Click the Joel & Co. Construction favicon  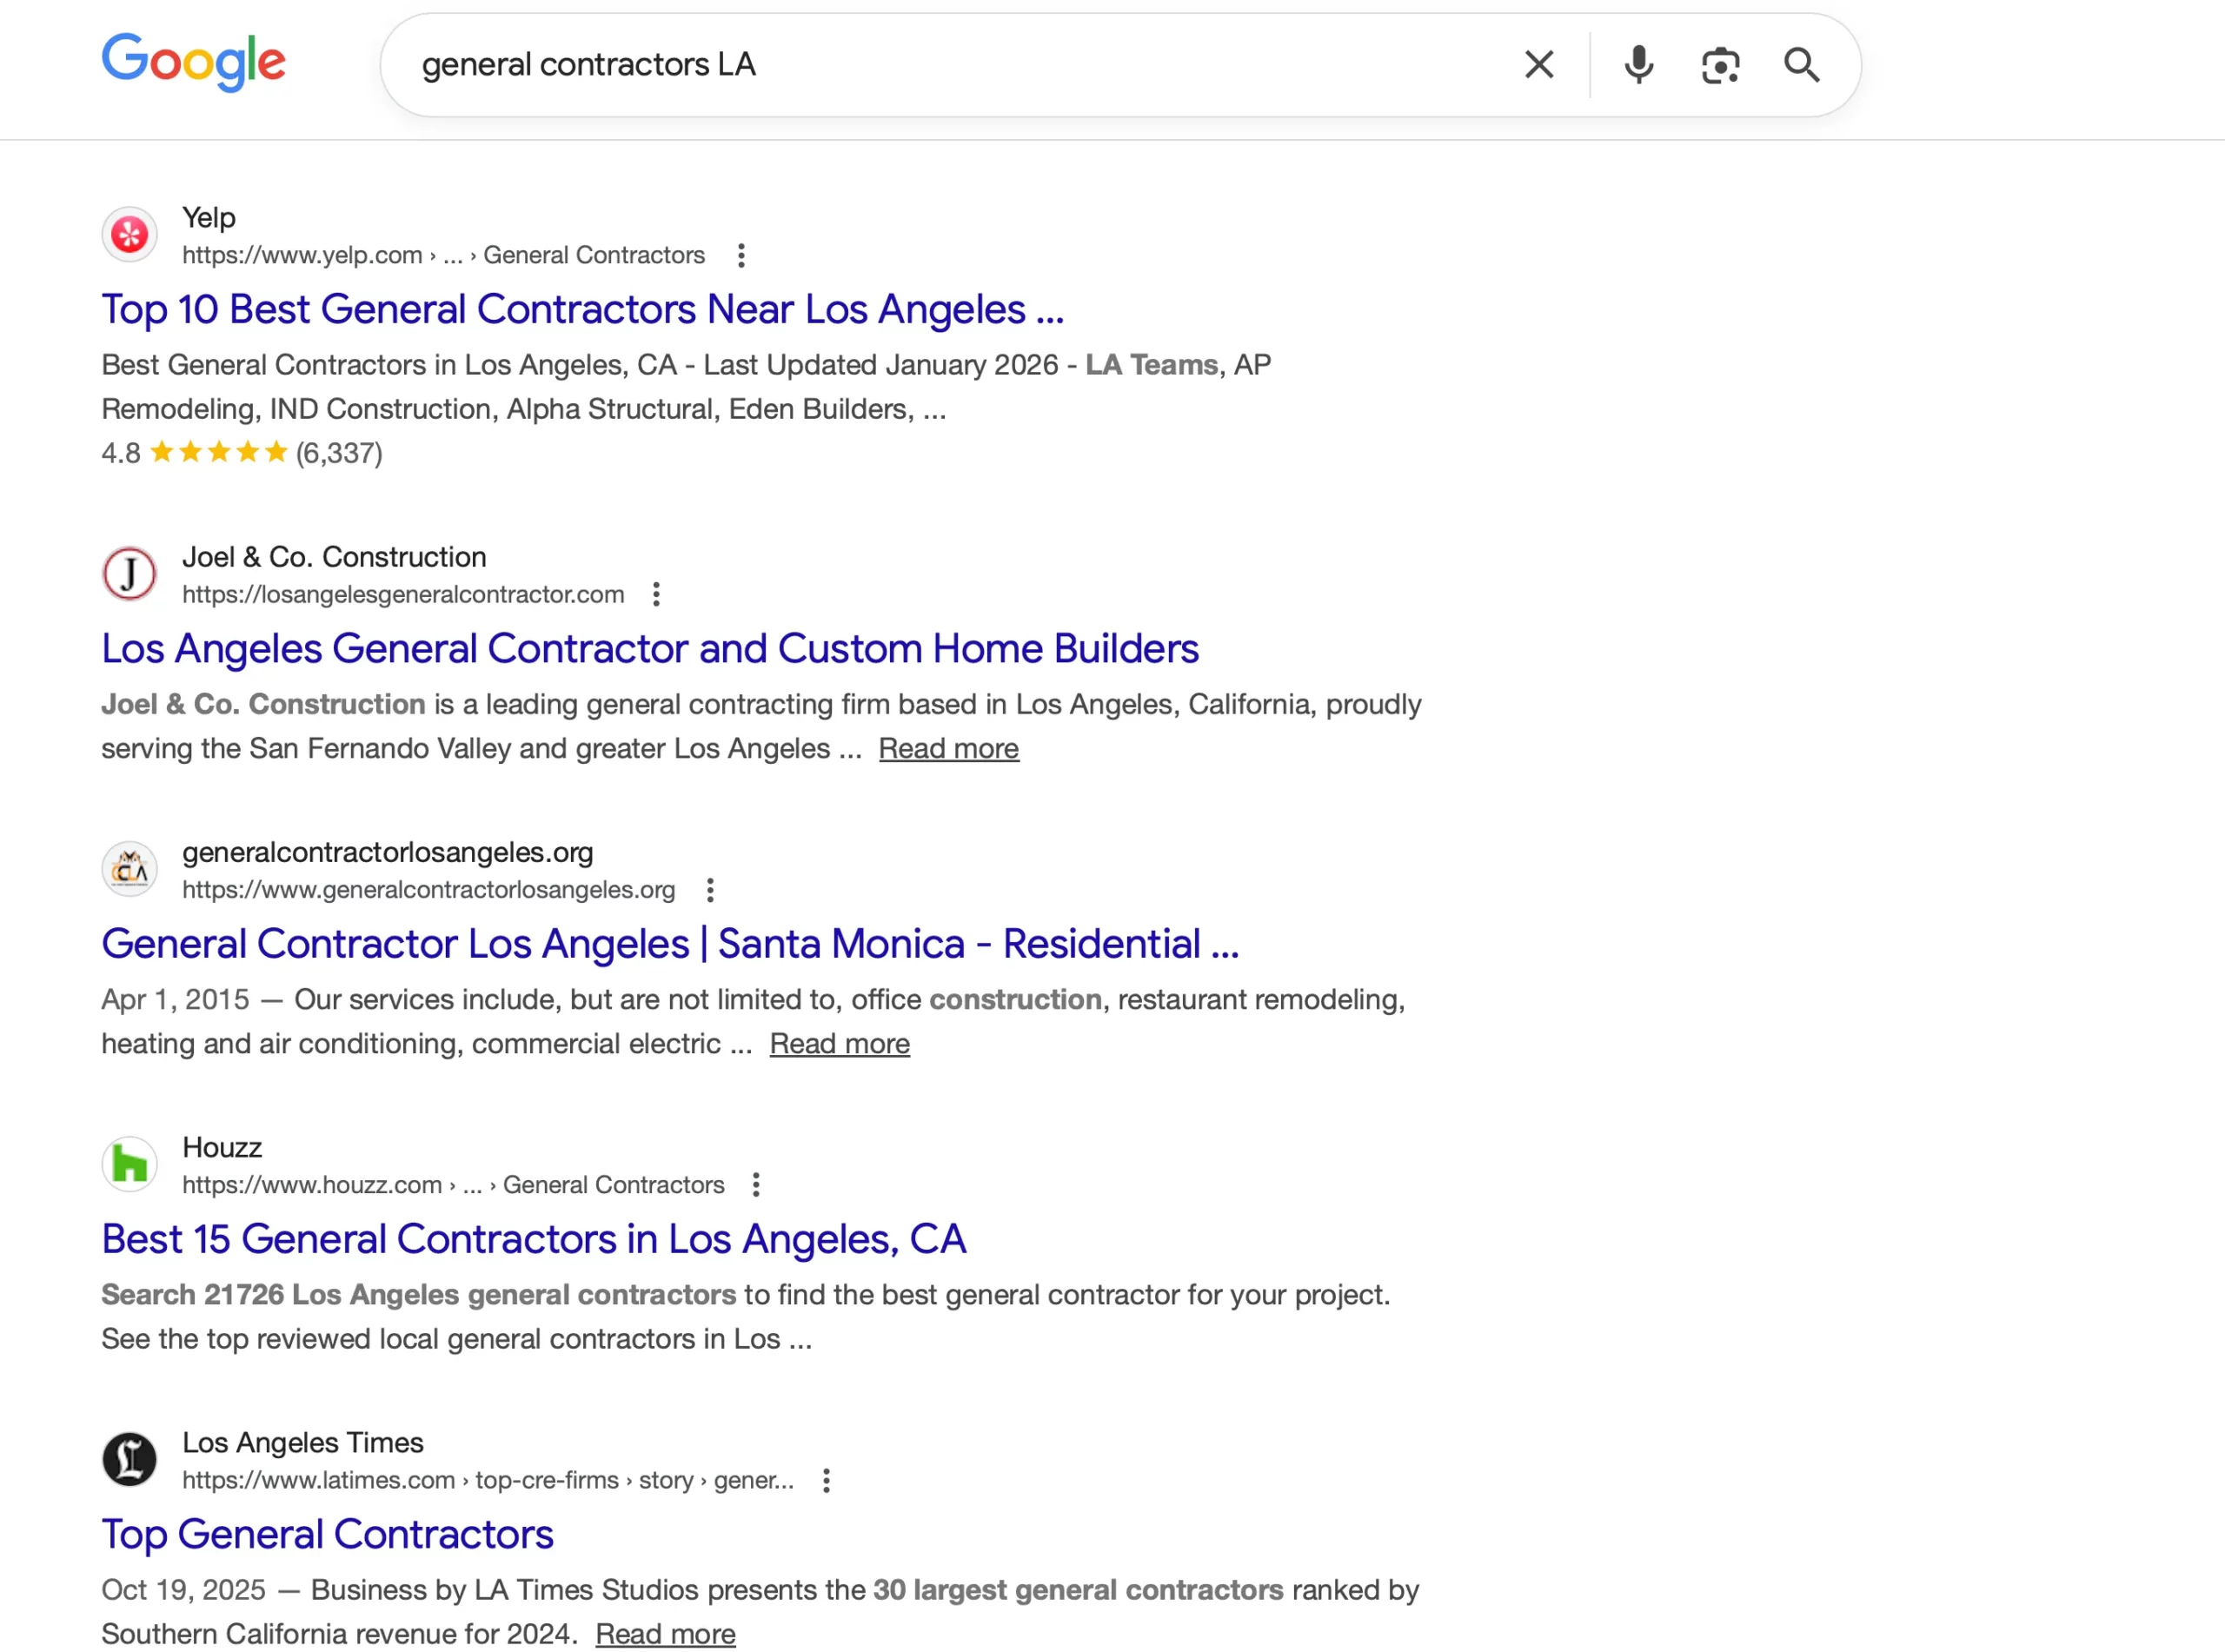click(x=129, y=574)
